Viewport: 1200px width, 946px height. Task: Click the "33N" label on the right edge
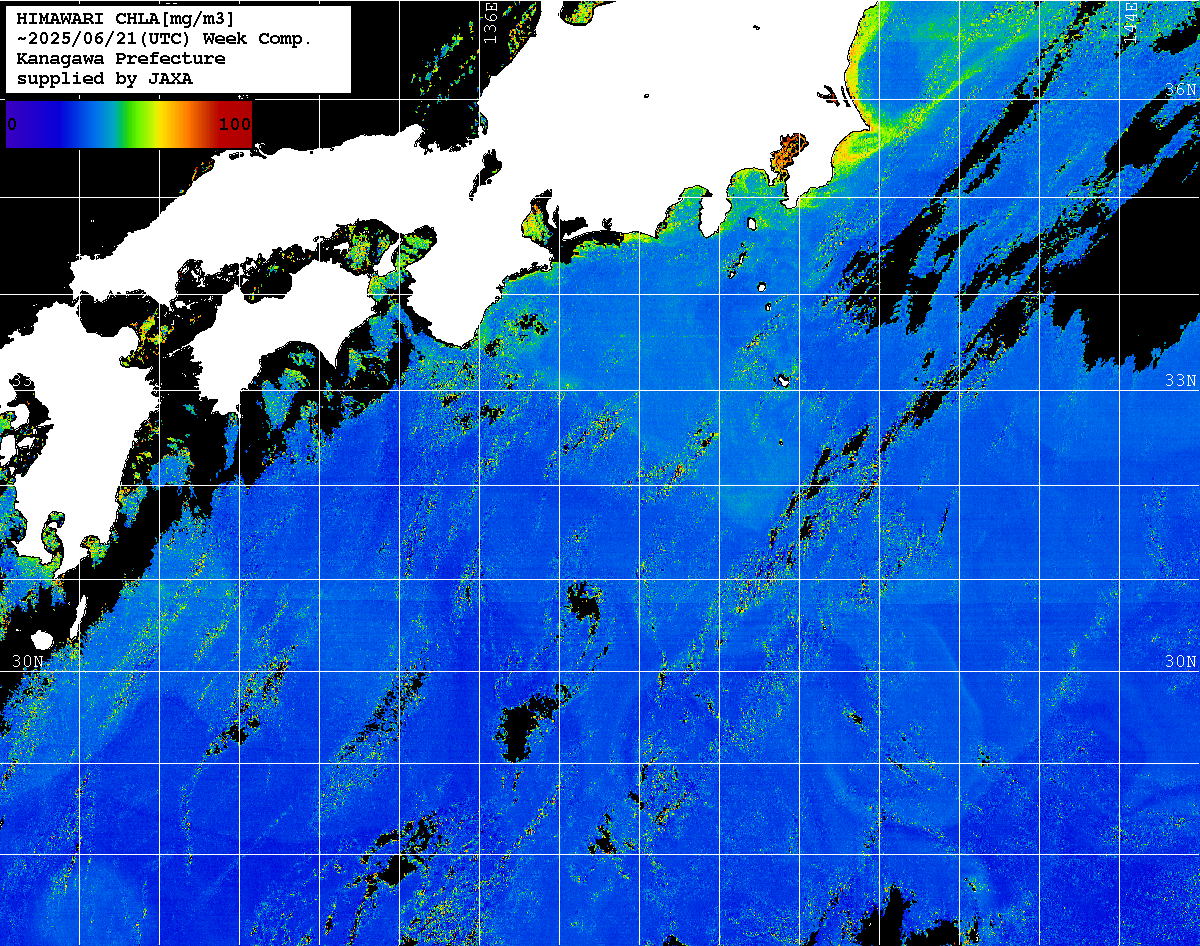point(1181,381)
